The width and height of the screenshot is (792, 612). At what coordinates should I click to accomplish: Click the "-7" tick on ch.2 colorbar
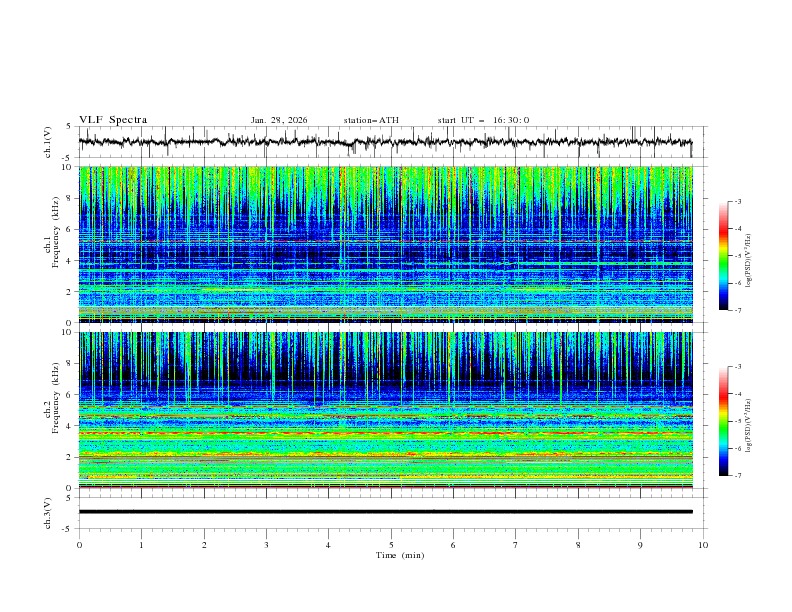(738, 475)
